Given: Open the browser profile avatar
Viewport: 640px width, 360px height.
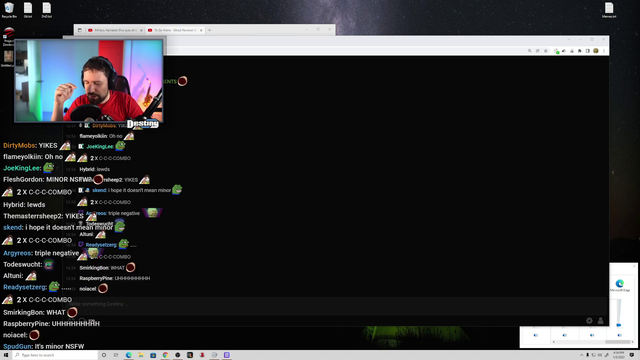Looking at the screenshot, I should point(596,51).
